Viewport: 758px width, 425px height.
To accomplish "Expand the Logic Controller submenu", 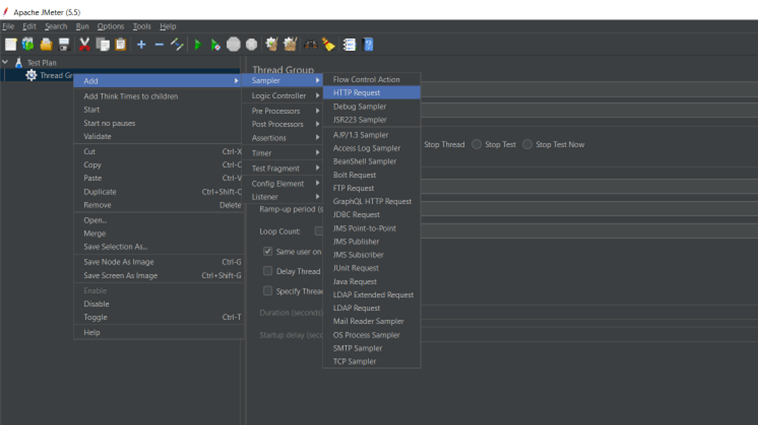I will click(282, 96).
